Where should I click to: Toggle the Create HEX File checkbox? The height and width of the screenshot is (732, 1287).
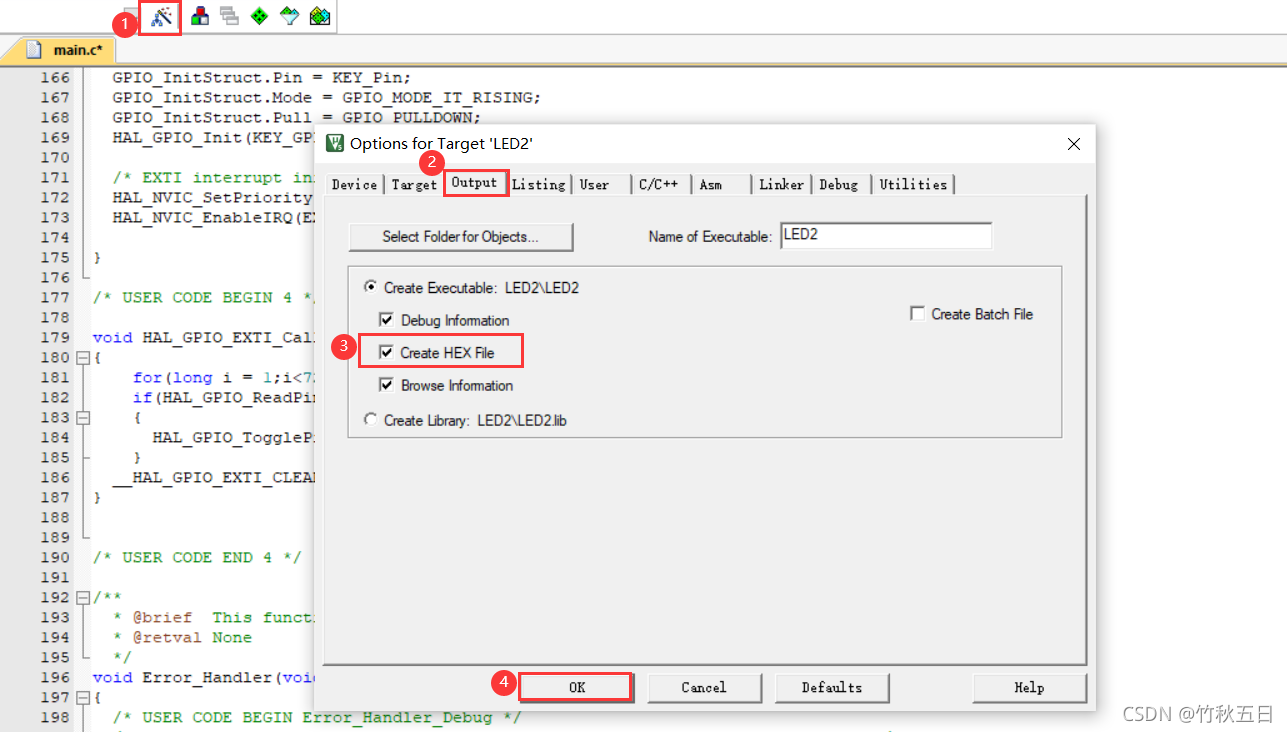[387, 353]
